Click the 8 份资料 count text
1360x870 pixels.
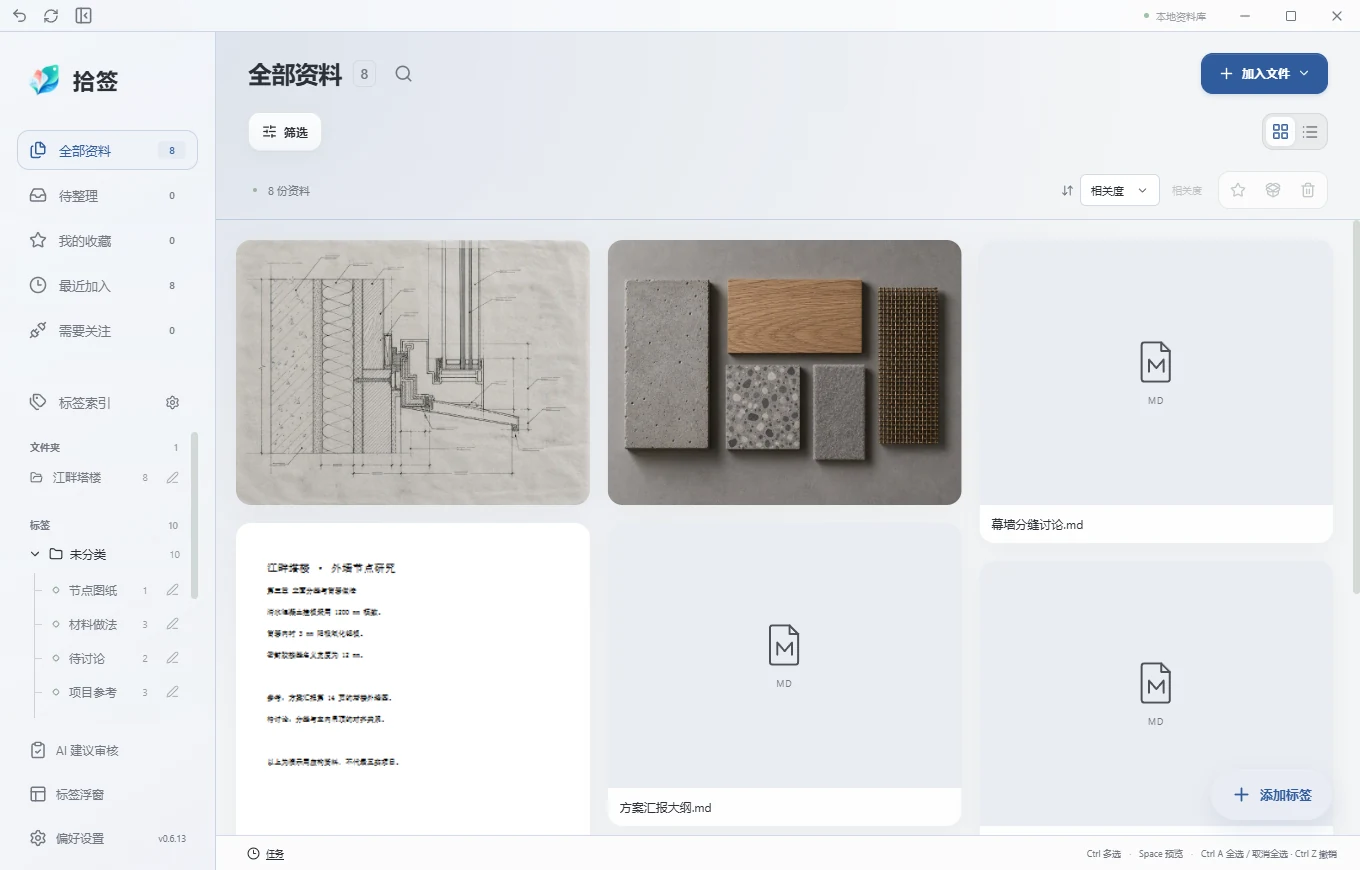click(x=289, y=190)
